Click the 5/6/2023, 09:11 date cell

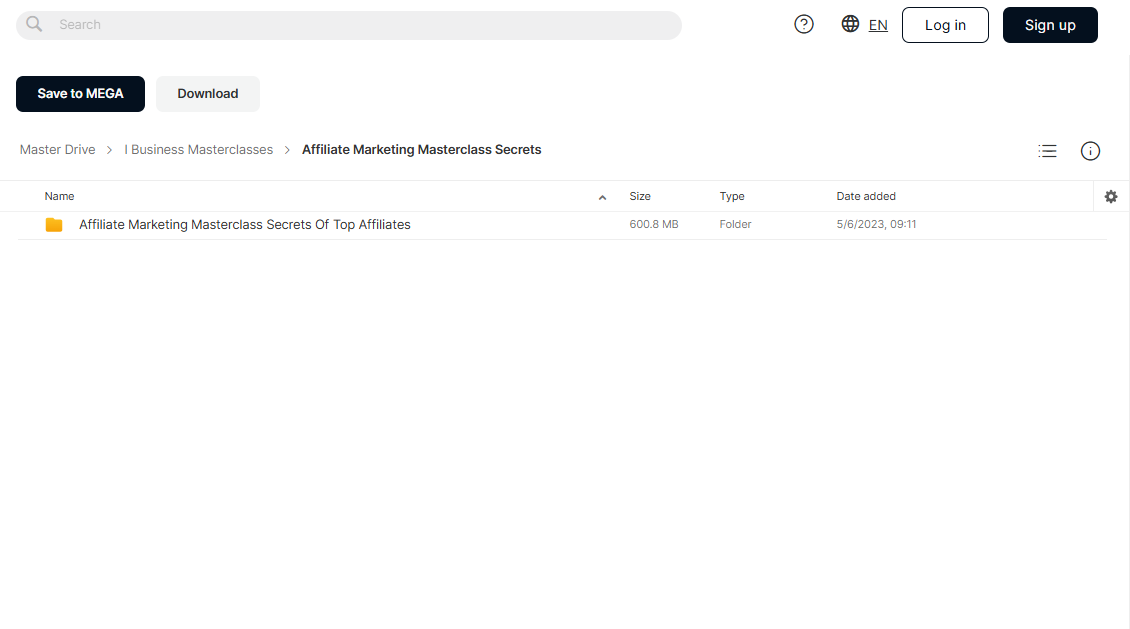[x=876, y=224]
